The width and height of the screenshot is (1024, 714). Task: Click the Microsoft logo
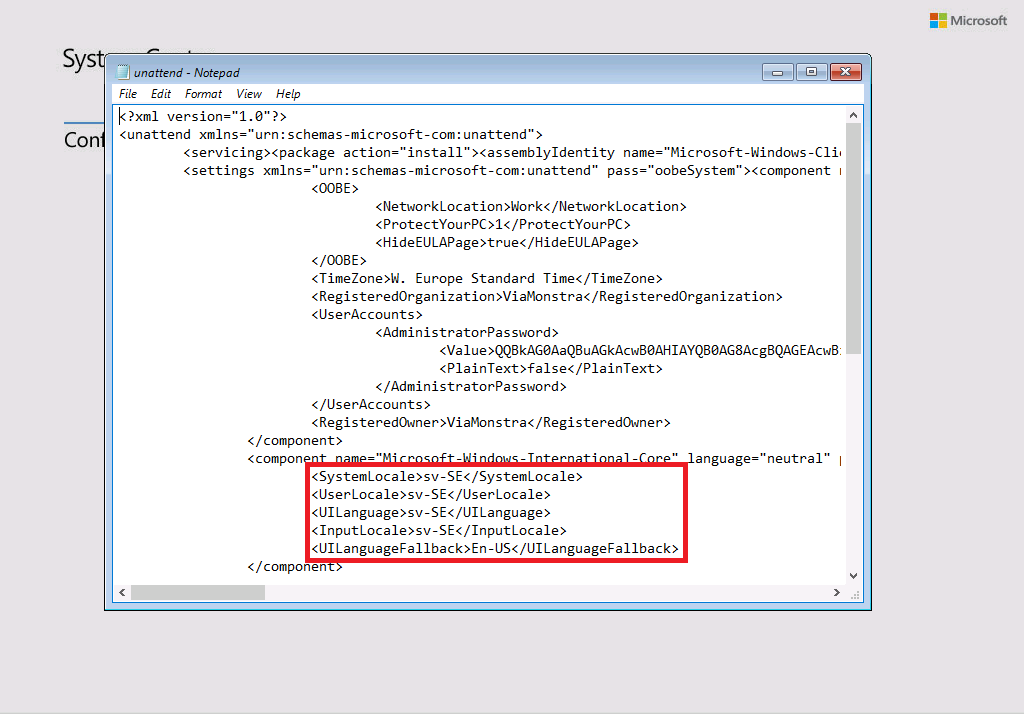pyautogui.click(x=968, y=21)
